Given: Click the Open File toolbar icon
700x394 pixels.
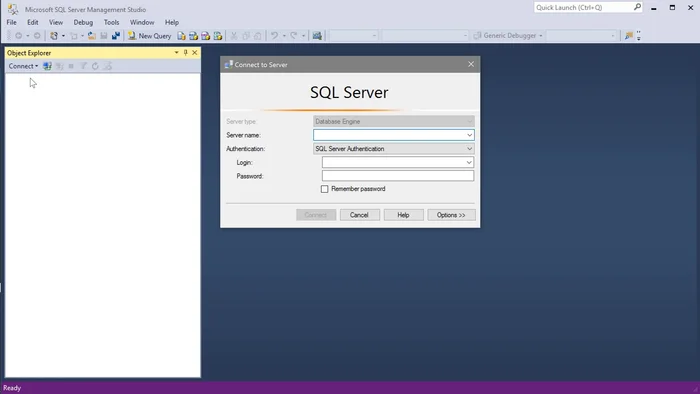Looking at the screenshot, I should [92, 36].
